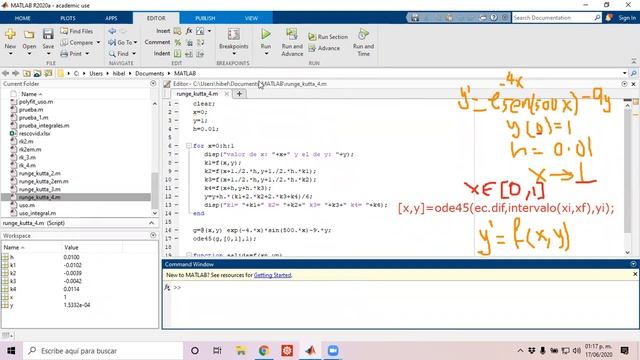Viewport: 640px width, 360px height.
Task: Click Advance in the Run group
Action: coord(324,48)
